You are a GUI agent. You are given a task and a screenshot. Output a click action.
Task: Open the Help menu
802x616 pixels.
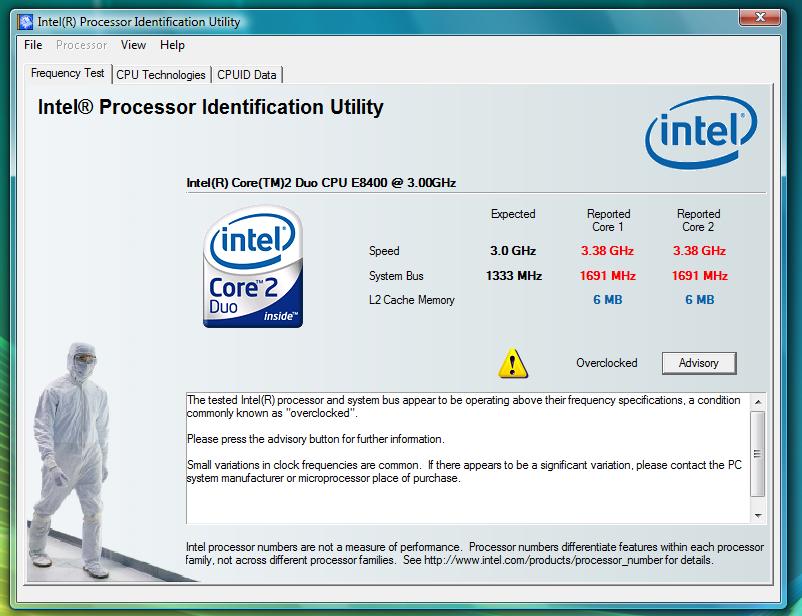tap(172, 45)
